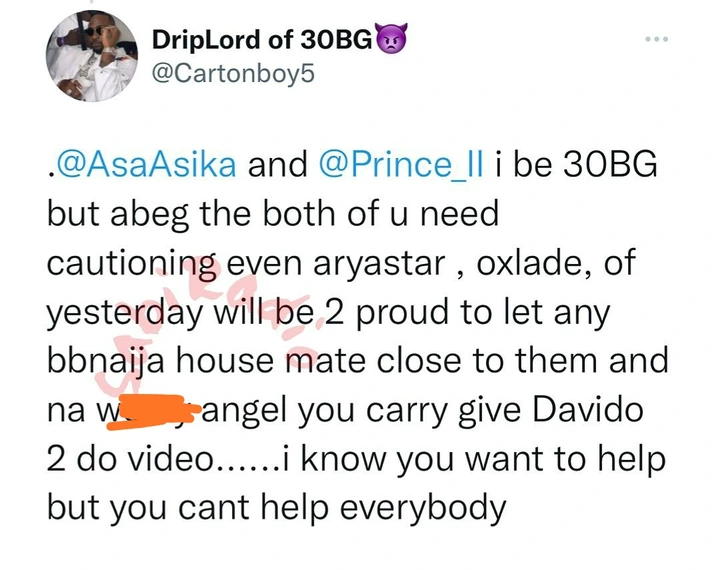Open DripLord's profile picture

pos(91,56)
